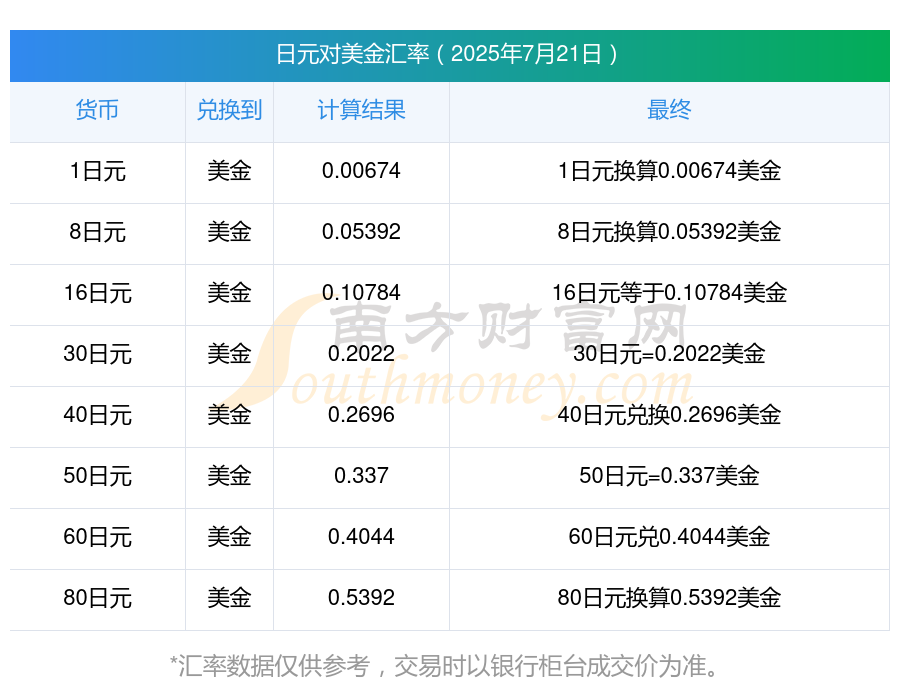Image resolution: width=900 pixels, height=697 pixels.
Task: Click the 汇率数据仅供参考 disclaimer note
Action: [x=444, y=666]
